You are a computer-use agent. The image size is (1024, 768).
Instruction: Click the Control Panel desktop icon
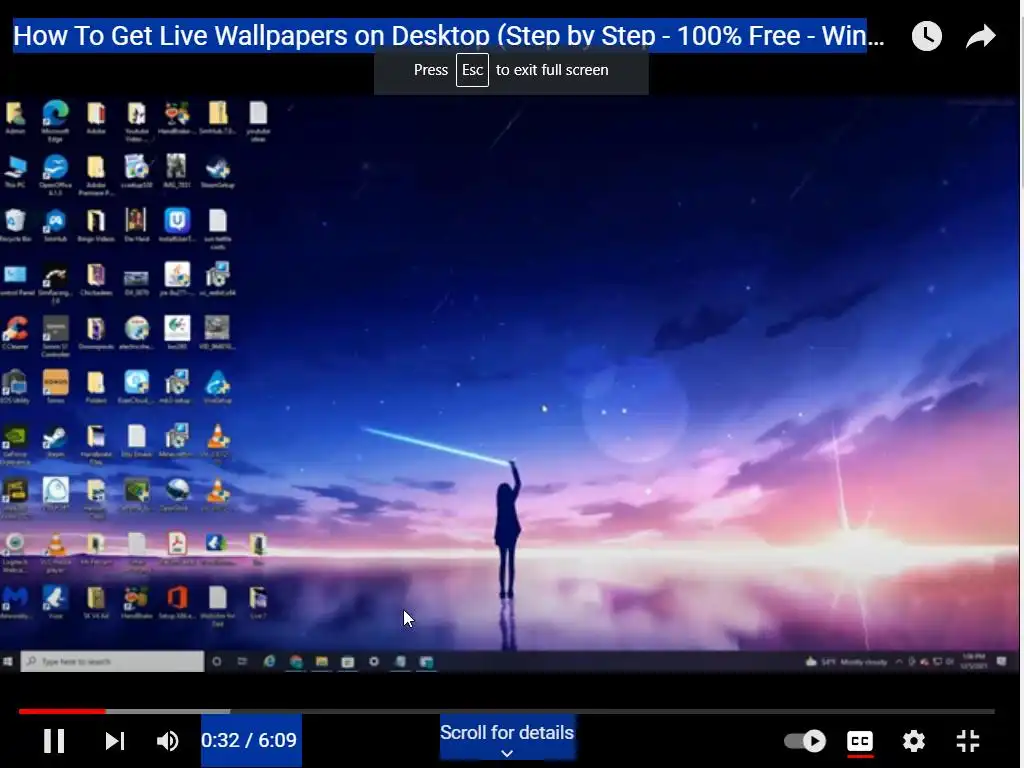point(15,280)
